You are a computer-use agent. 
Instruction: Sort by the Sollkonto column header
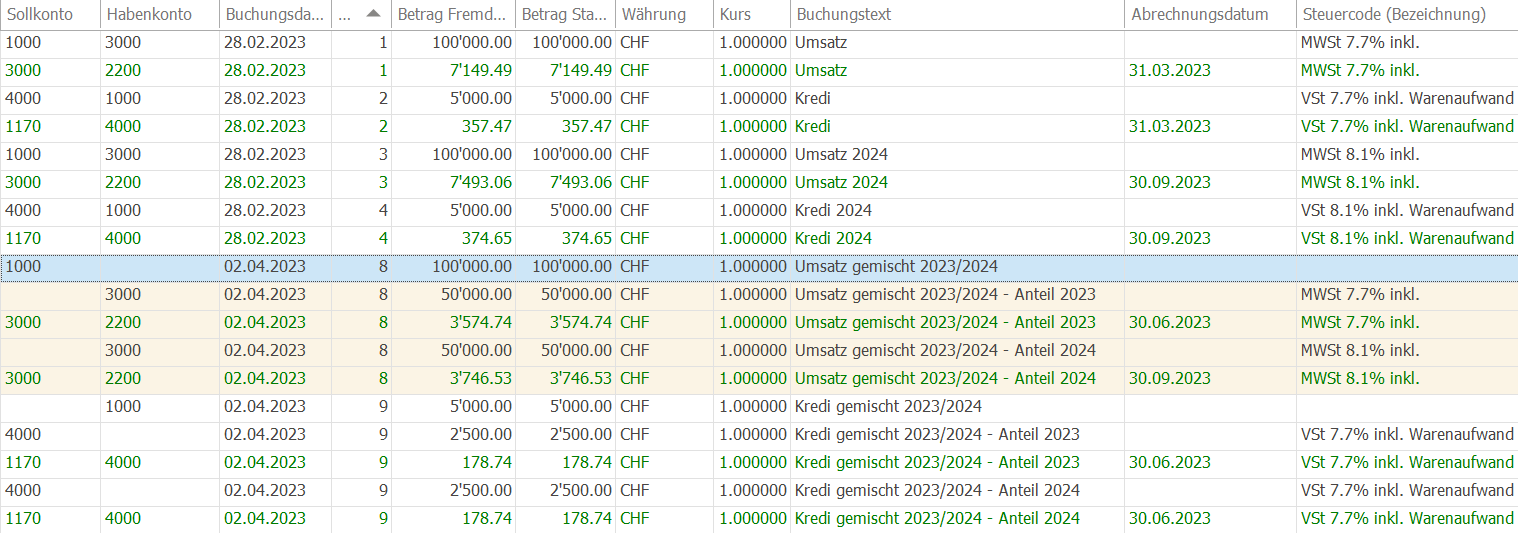tap(50, 14)
